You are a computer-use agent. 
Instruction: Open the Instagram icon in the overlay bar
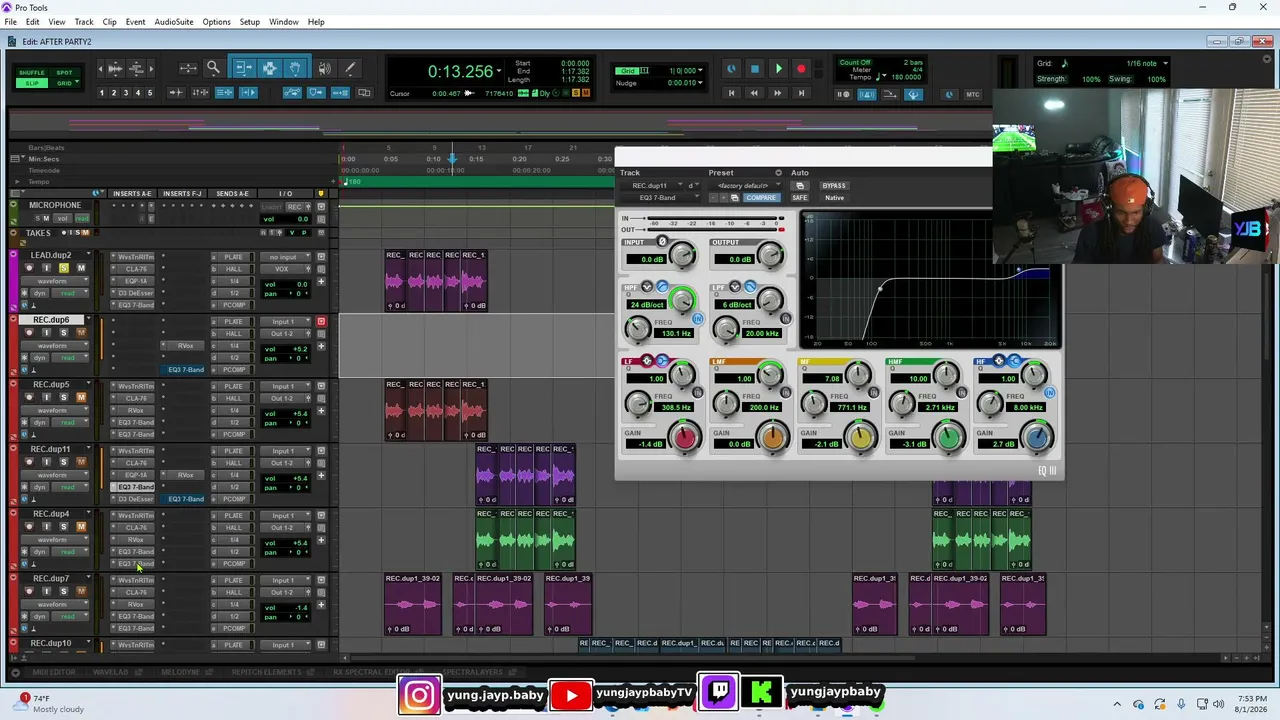tap(420, 695)
